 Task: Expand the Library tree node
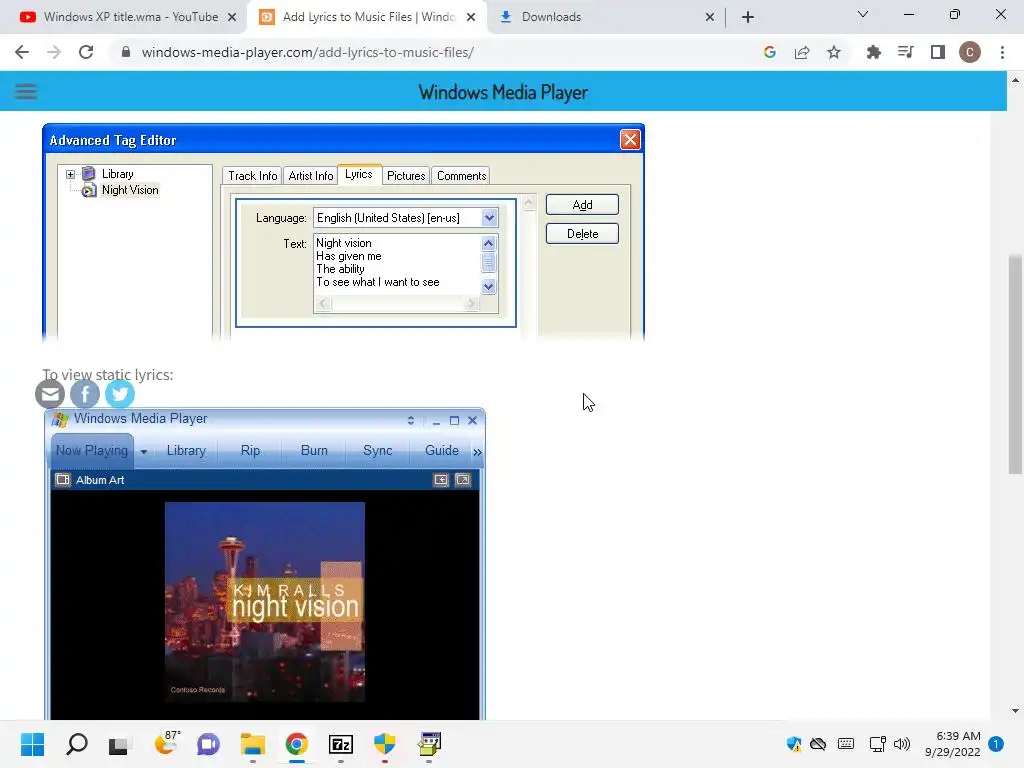pos(70,174)
